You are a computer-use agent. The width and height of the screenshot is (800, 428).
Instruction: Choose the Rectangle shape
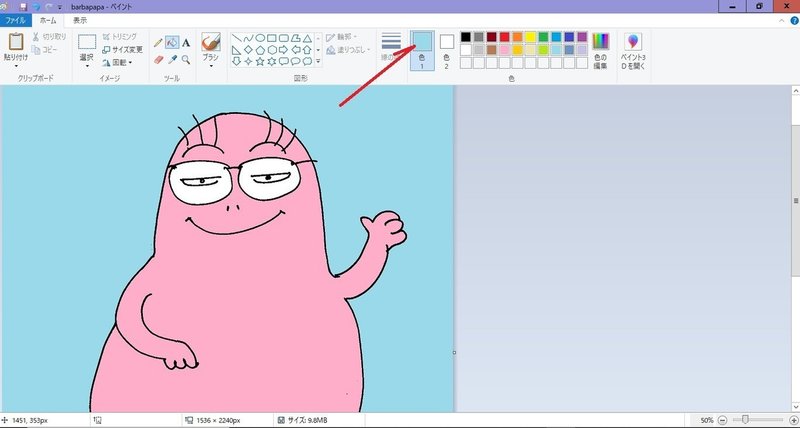click(272, 38)
